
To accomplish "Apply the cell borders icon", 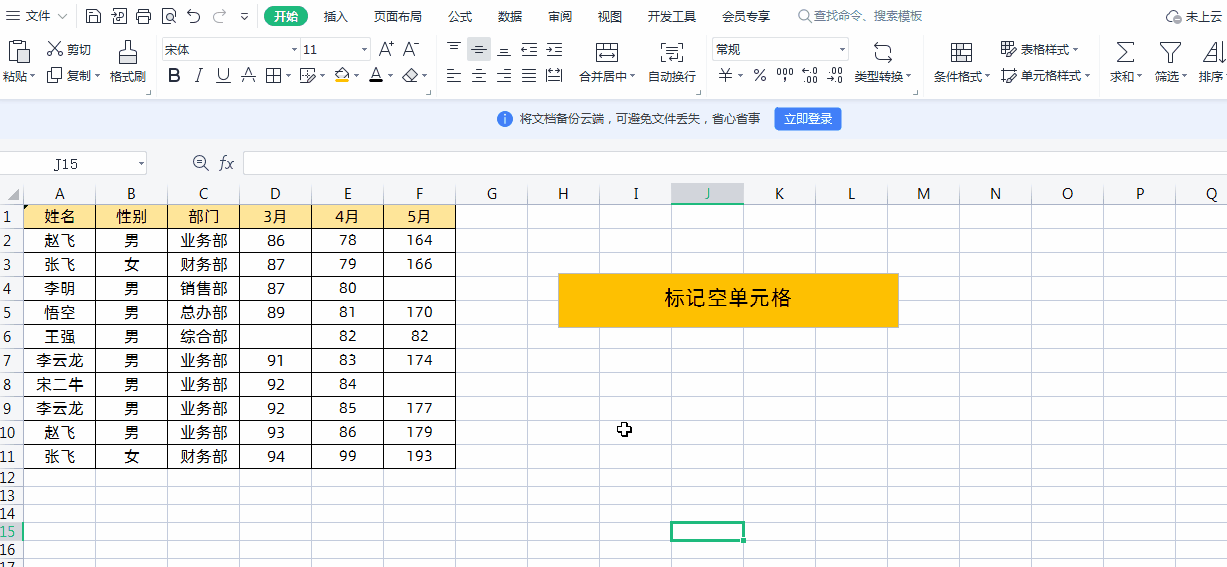I will pyautogui.click(x=273, y=75).
